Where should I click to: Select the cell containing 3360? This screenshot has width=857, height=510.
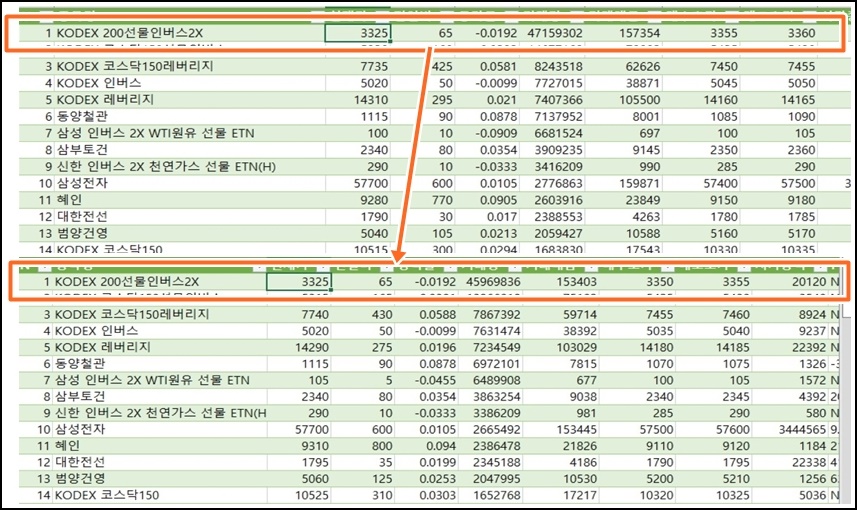click(778, 33)
